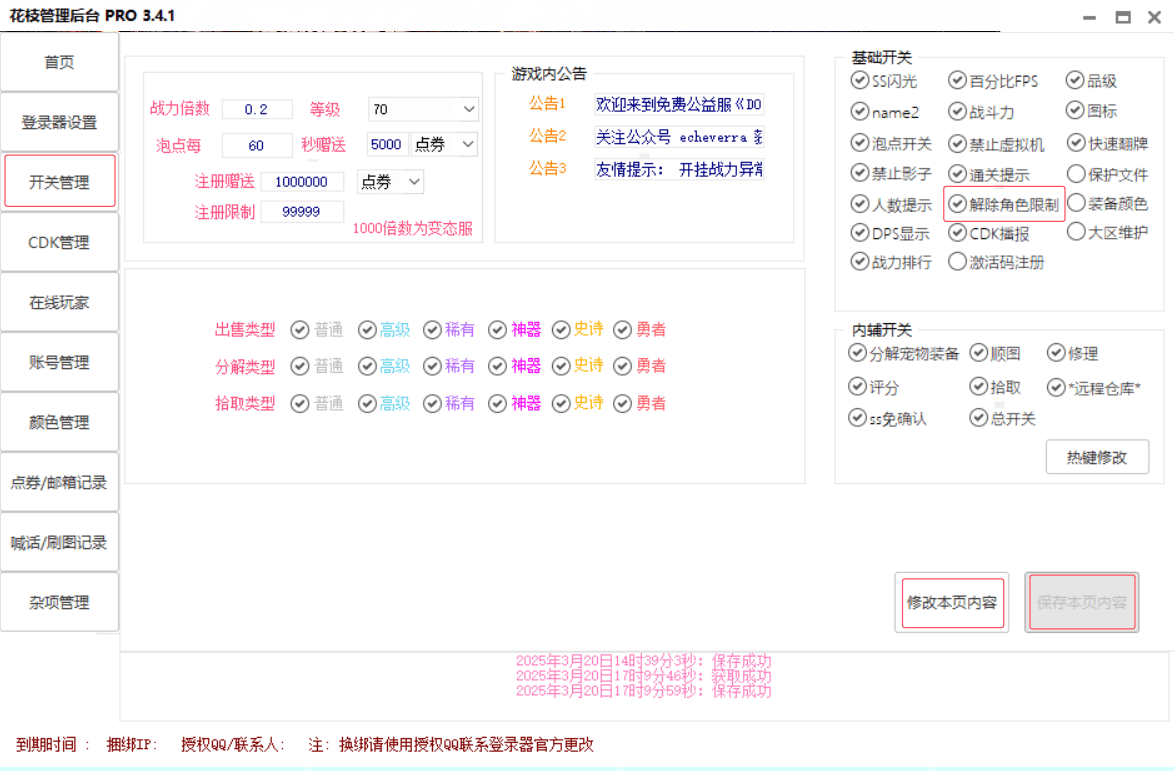Open the 首页 sidebar tab
Screen dimensions: 1175x771
59,62
